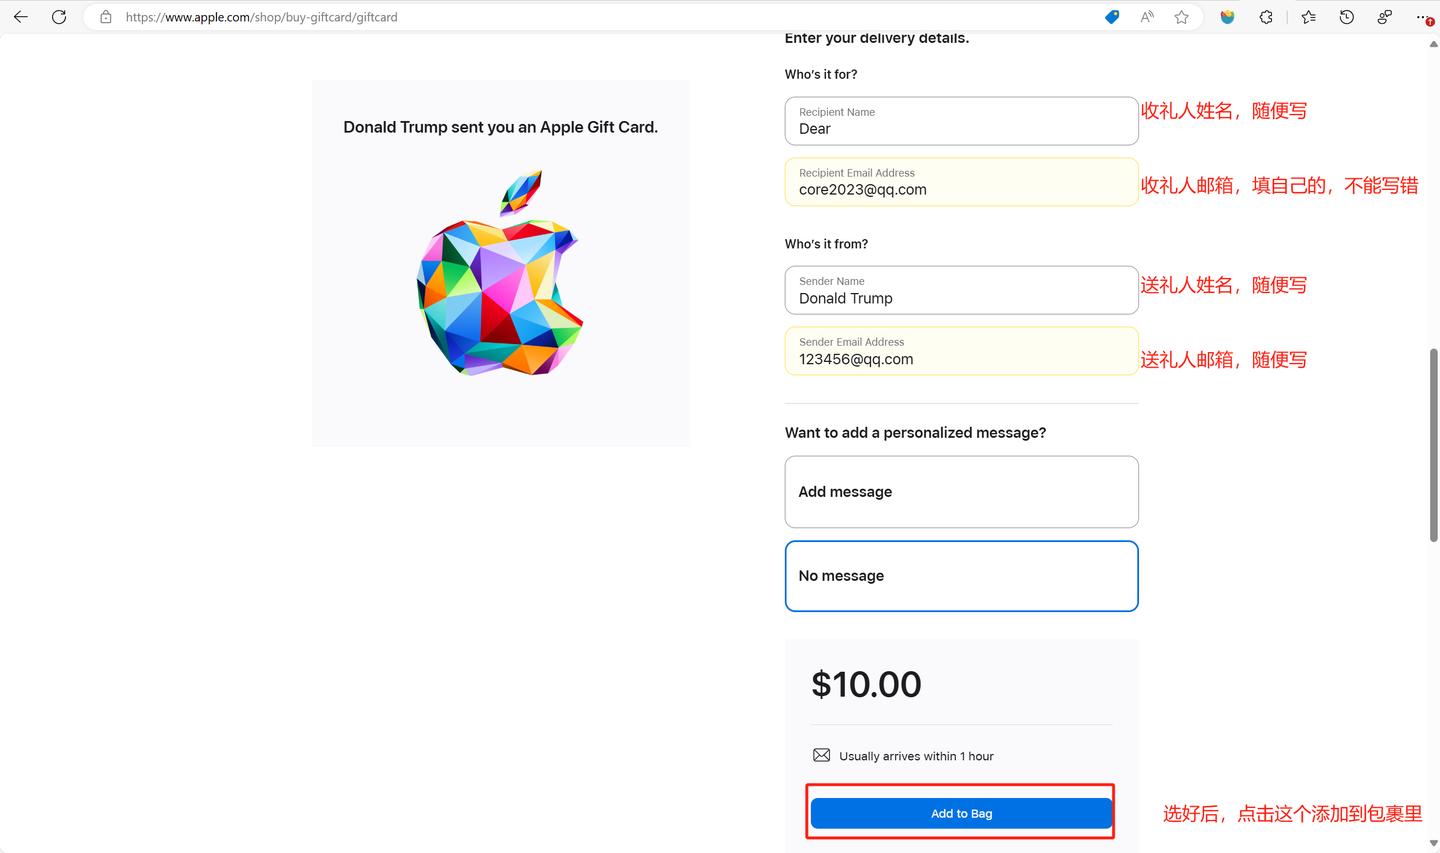1440x853 pixels.
Task: Open the browser extensions puzzle icon
Action: point(1266,17)
